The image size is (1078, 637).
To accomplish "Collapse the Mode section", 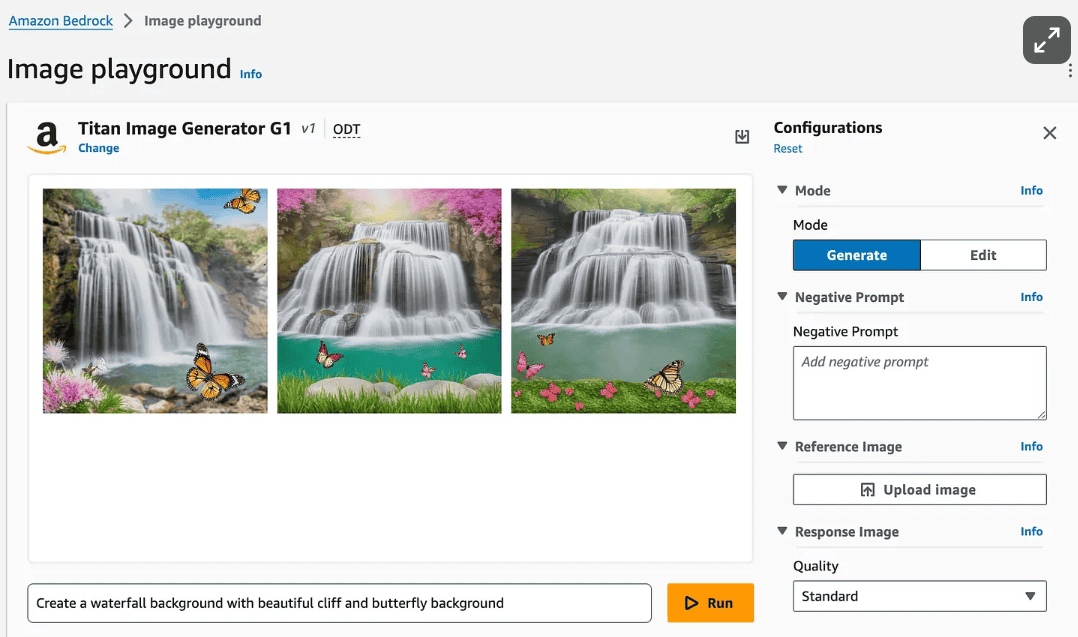I will pyautogui.click(x=782, y=190).
